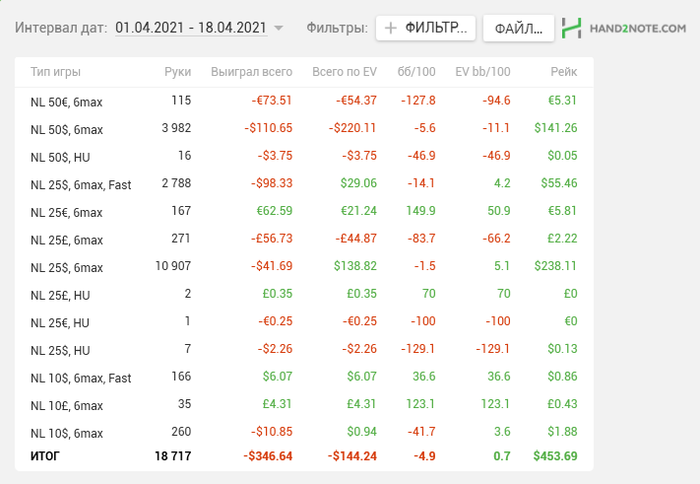Select the NL 25€, HU row
This screenshot has height=484, width=700.
(304, 323)
